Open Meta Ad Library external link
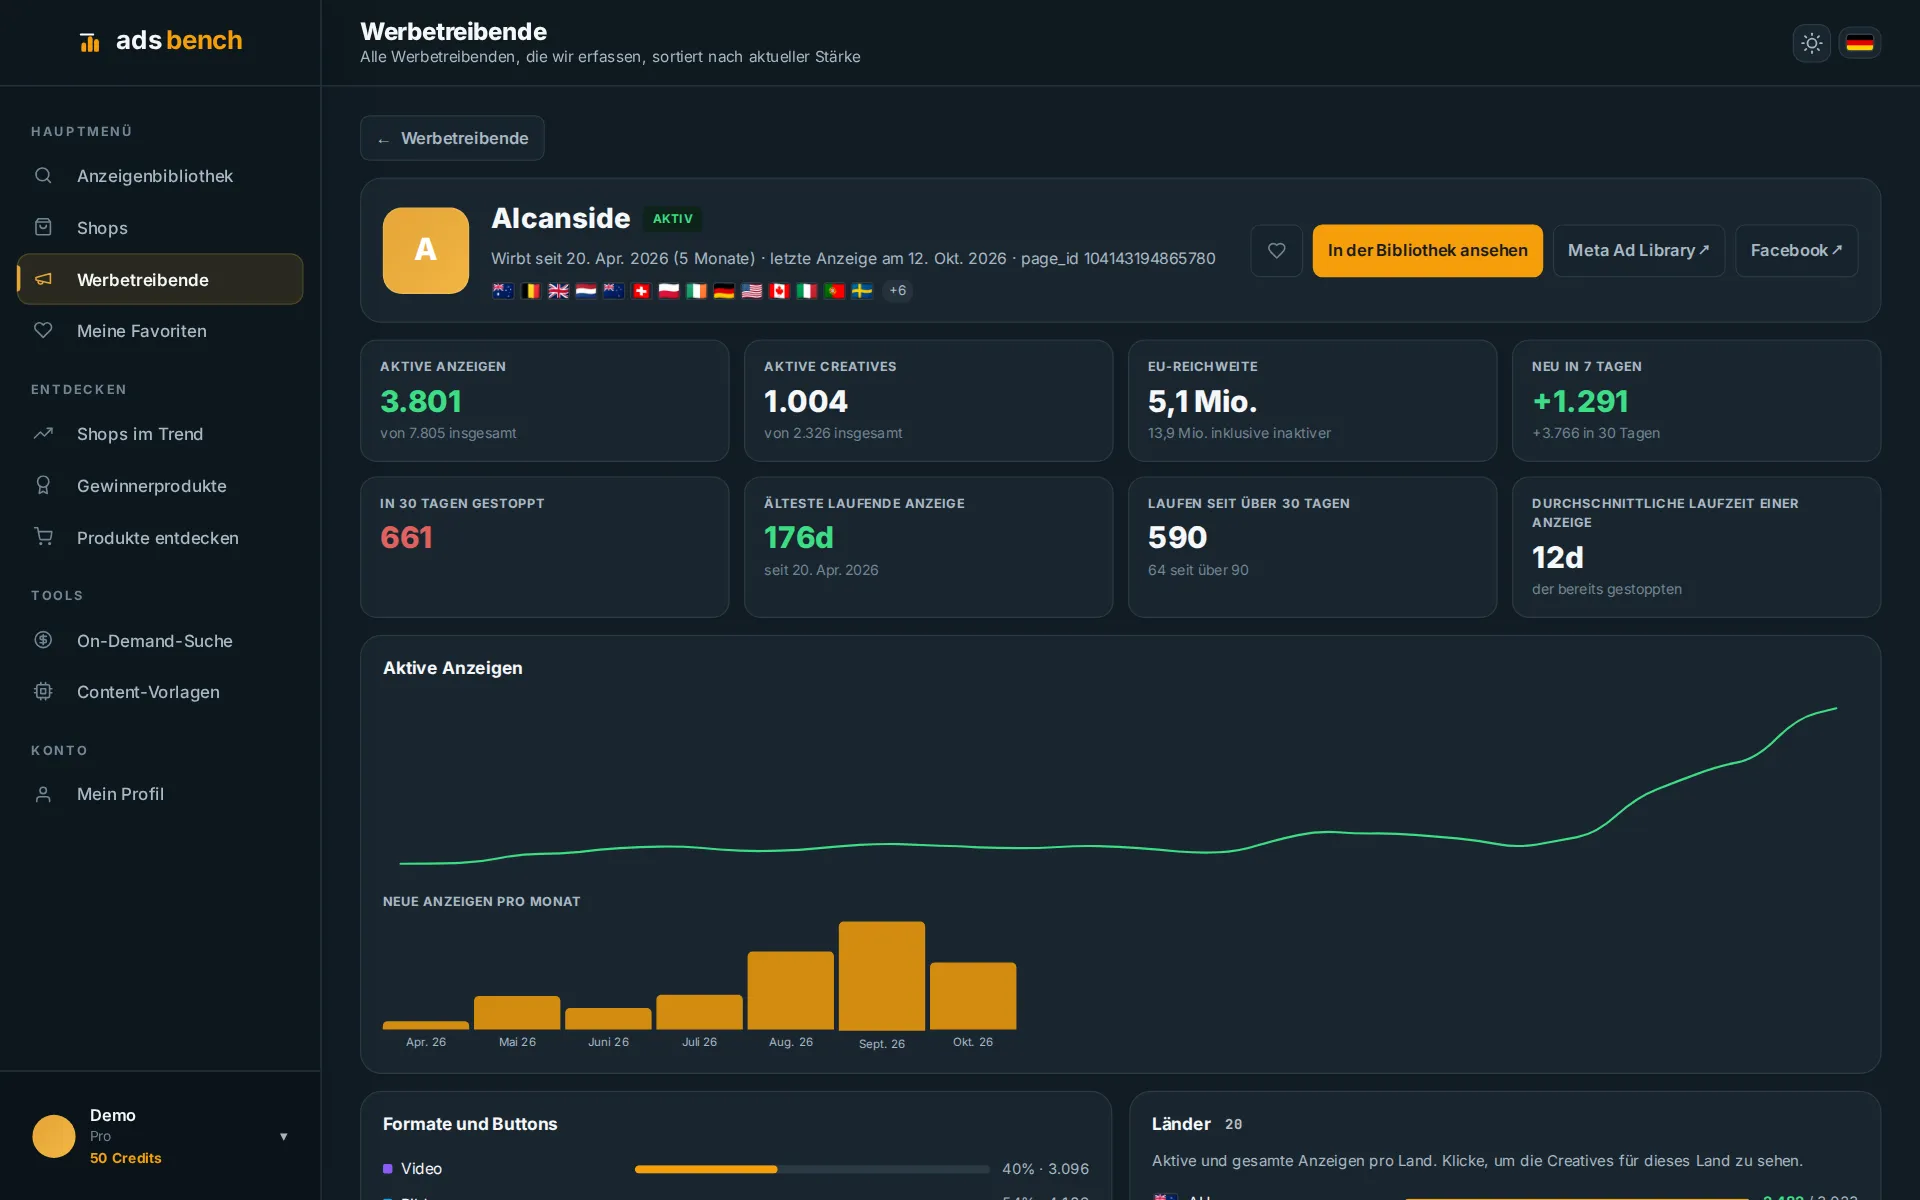 1638,251
